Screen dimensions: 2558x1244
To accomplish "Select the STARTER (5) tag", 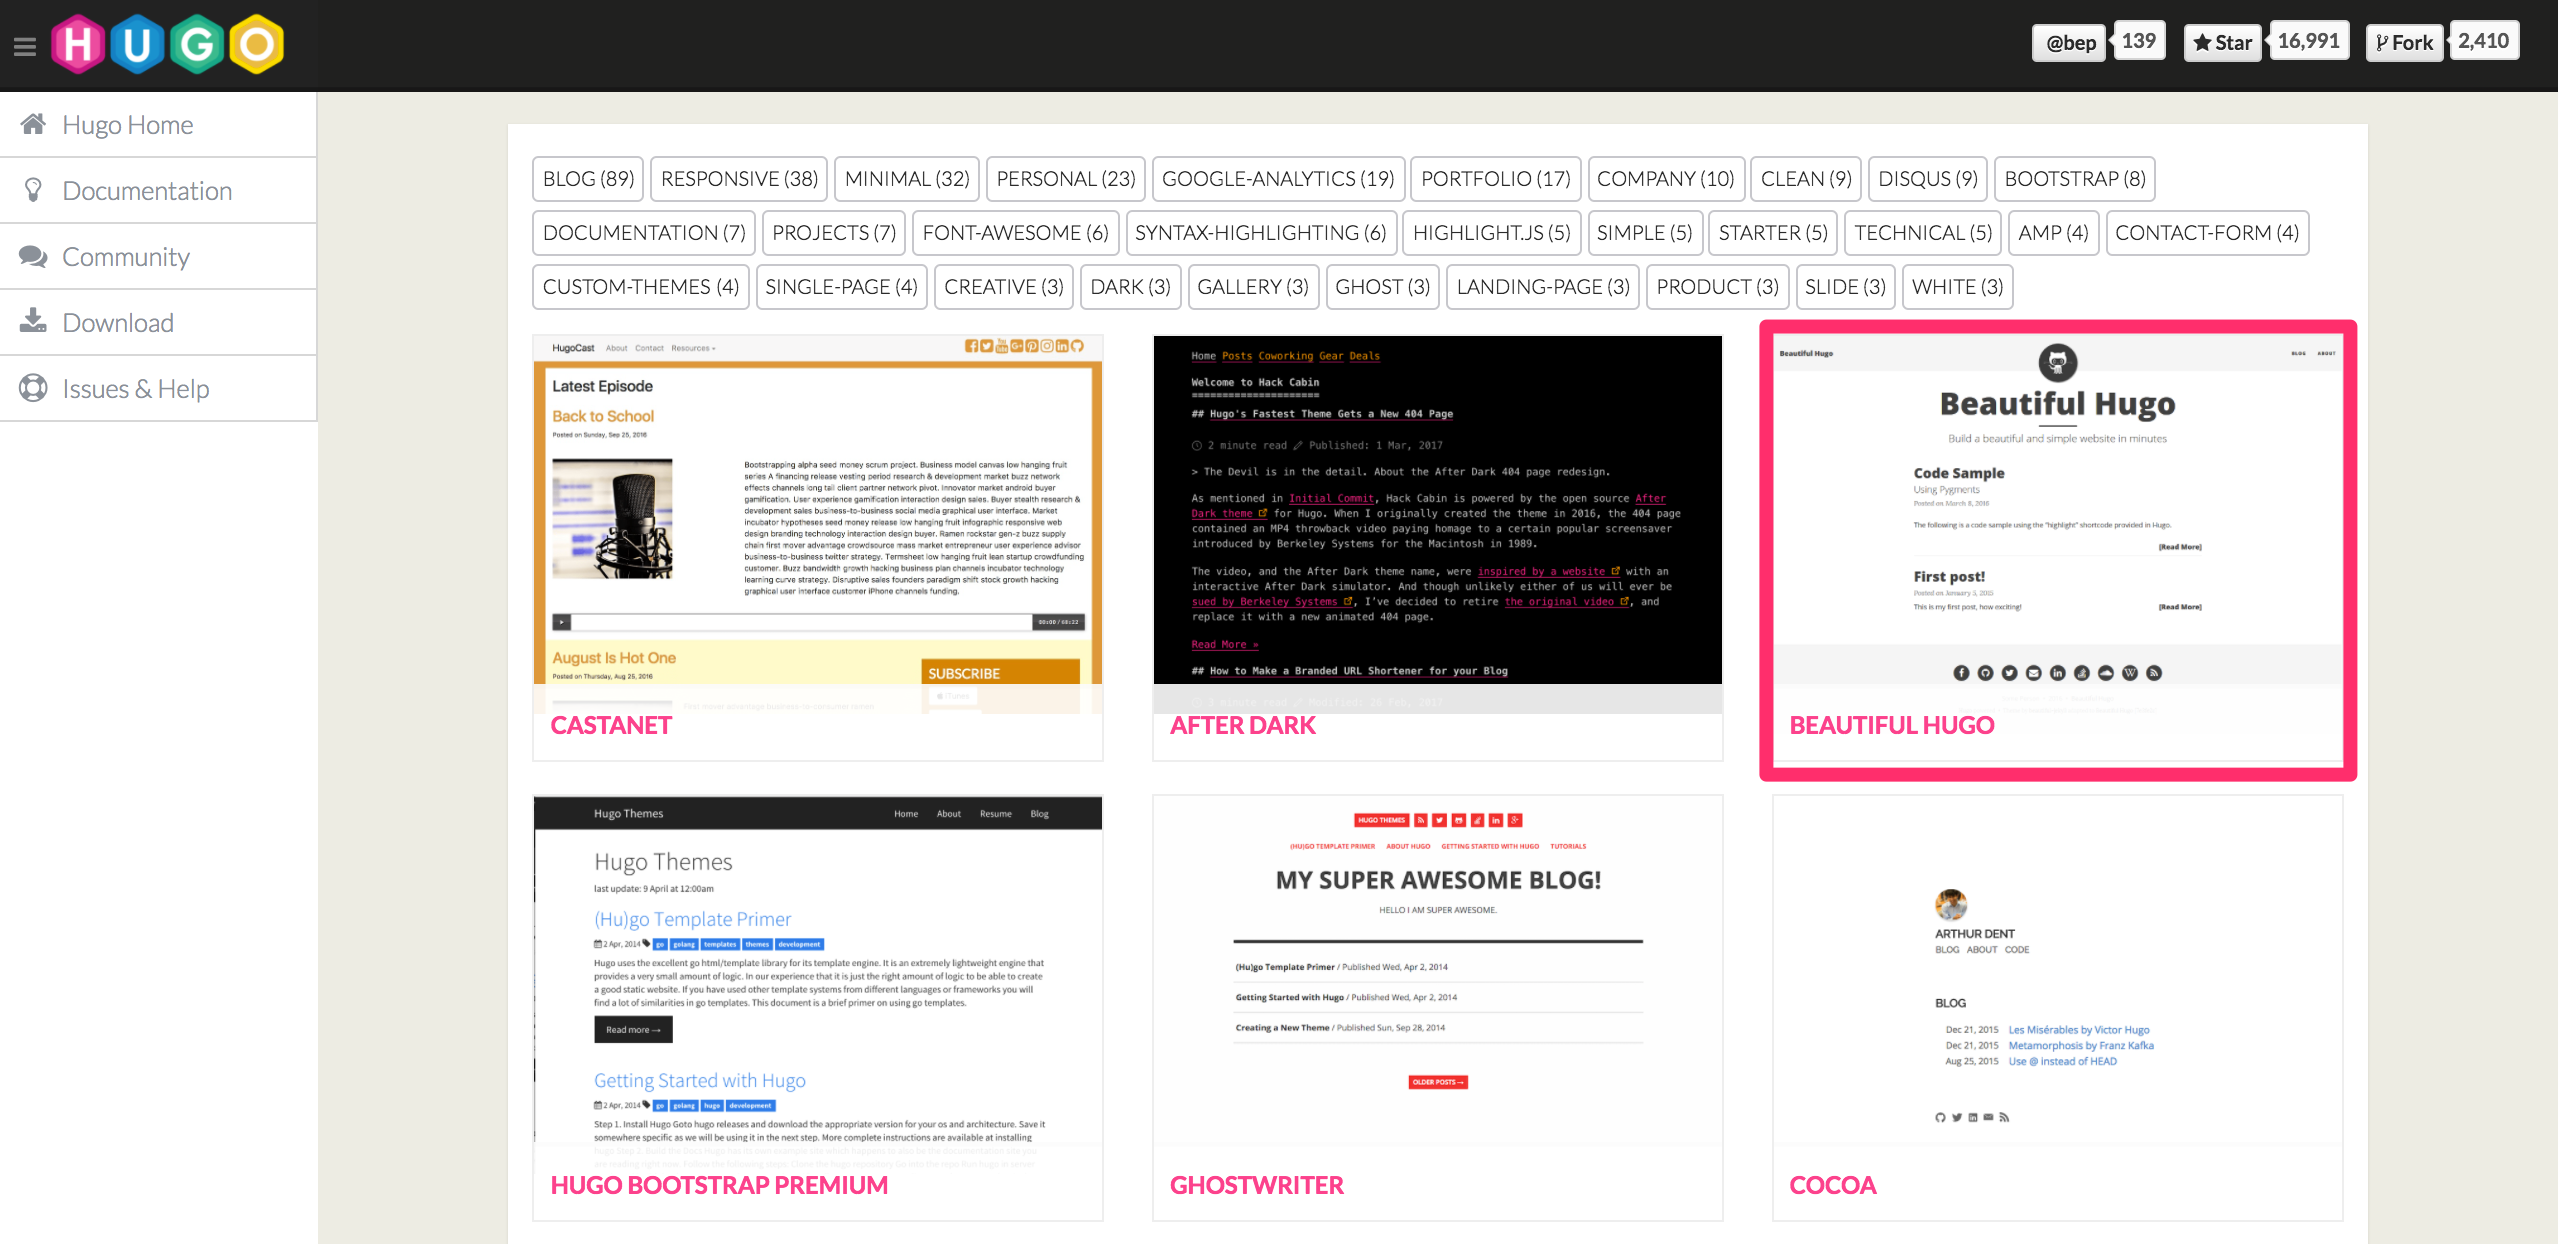I will (1773, 233).
